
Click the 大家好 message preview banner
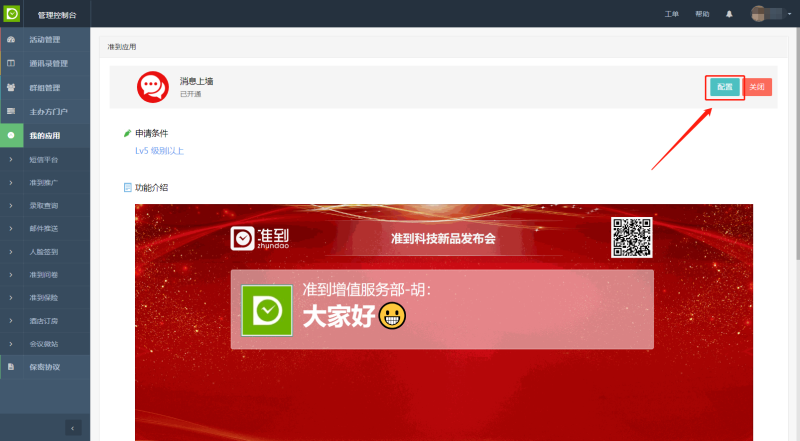(442, 309)
